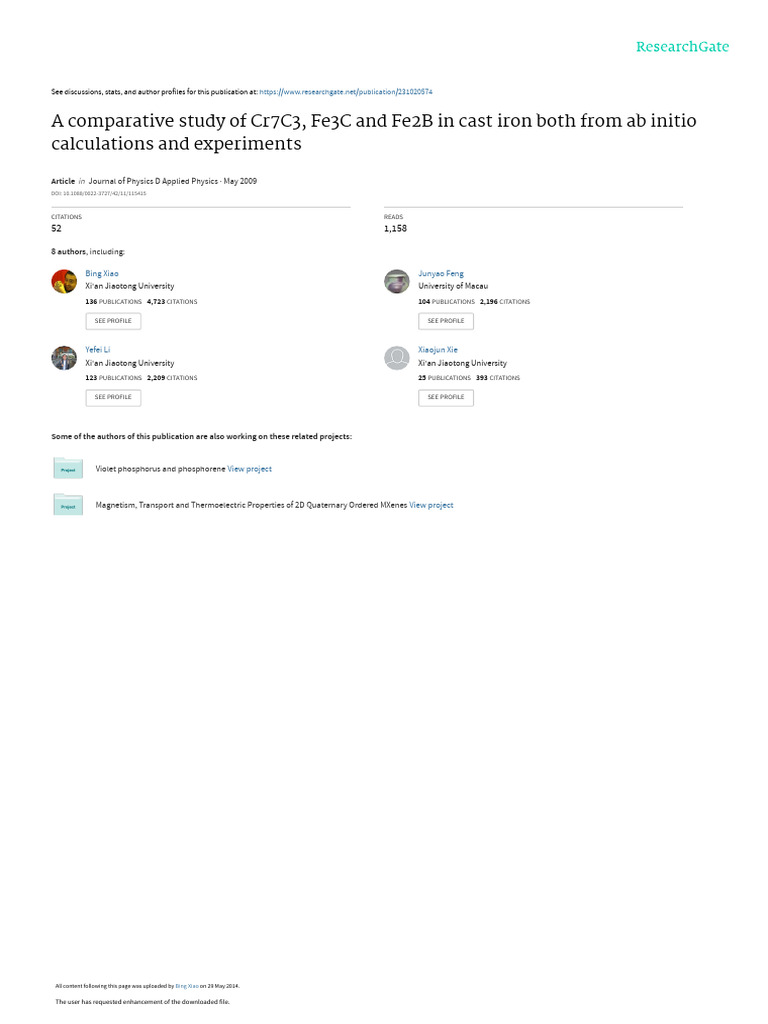The width and height of the screenshot is (768, 1024).
Task: Click See Profile under Bing Xiao
Action: 113,321
